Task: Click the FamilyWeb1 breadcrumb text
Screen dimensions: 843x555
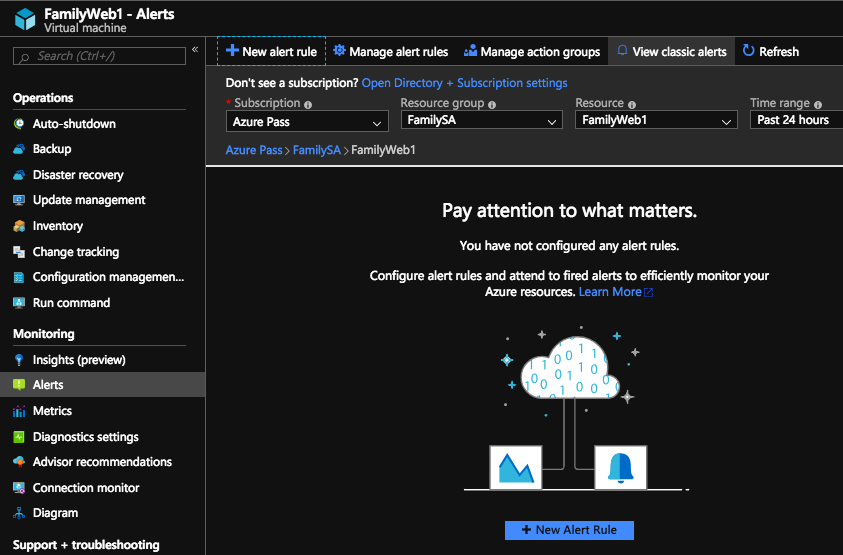Action: click(x=383, y=150)
